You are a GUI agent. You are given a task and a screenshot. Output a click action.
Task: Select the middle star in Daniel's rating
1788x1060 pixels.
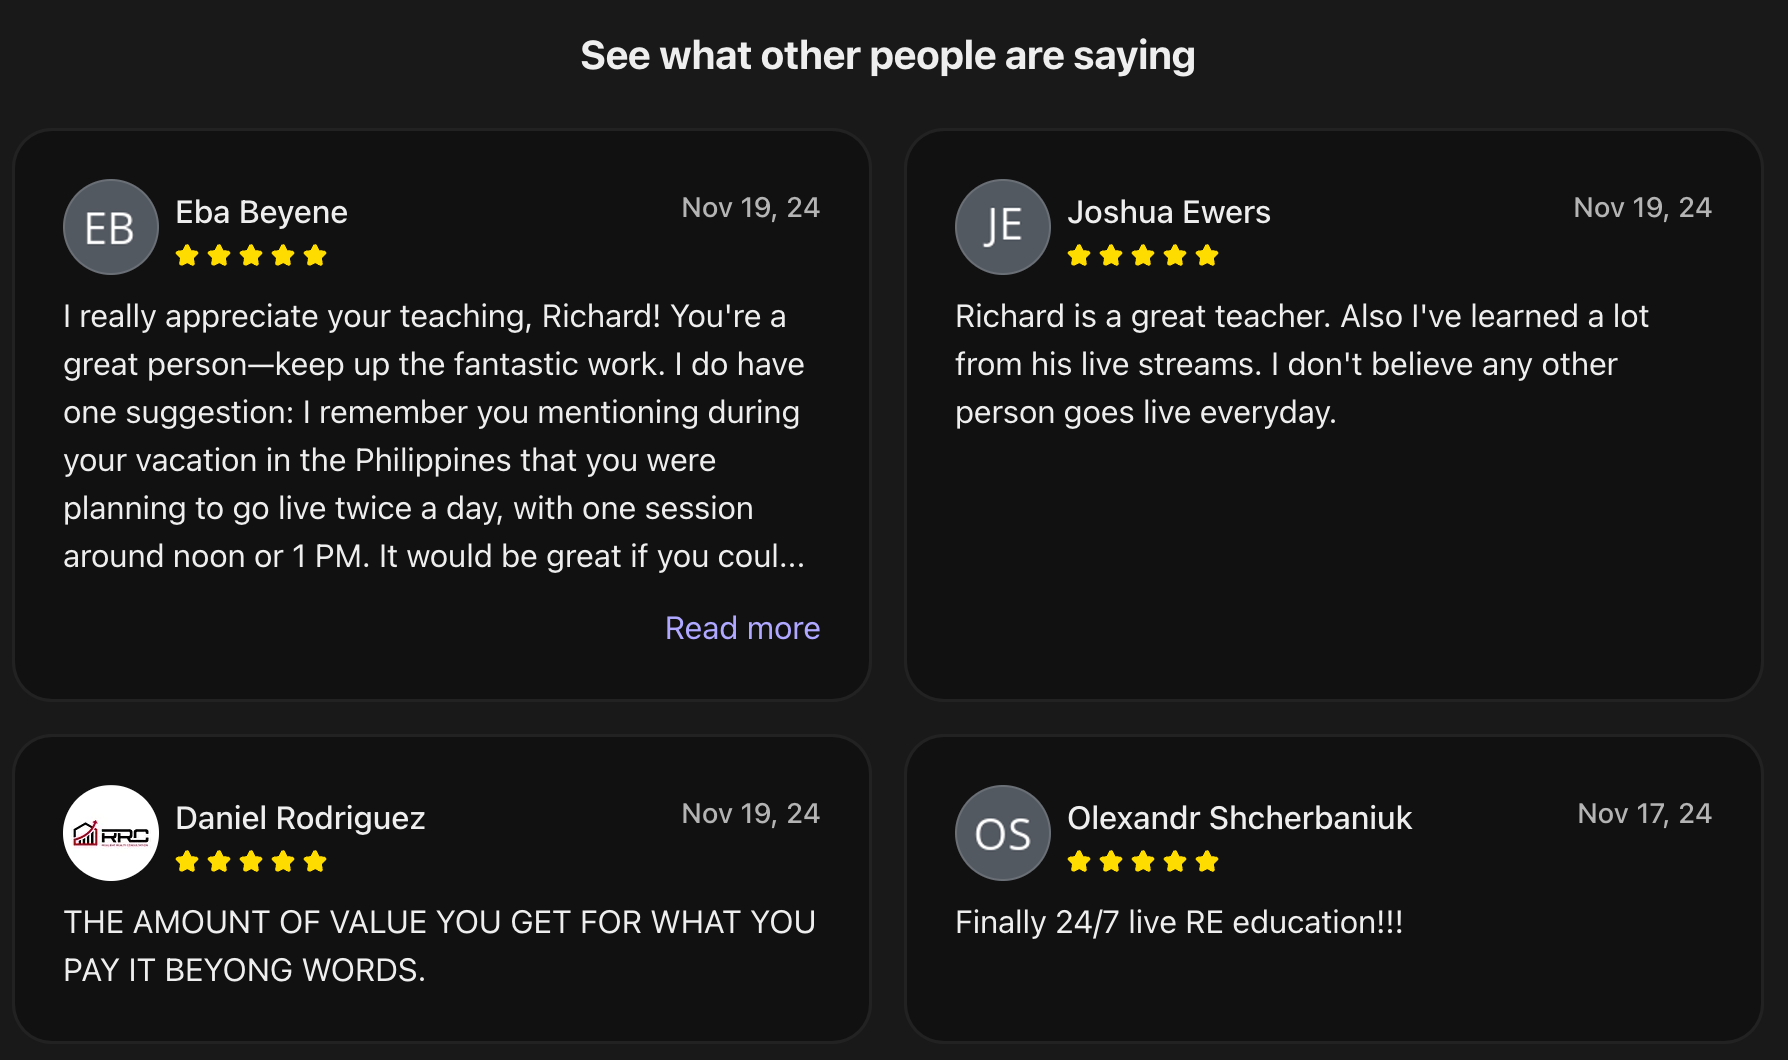[x=251, y=861]
